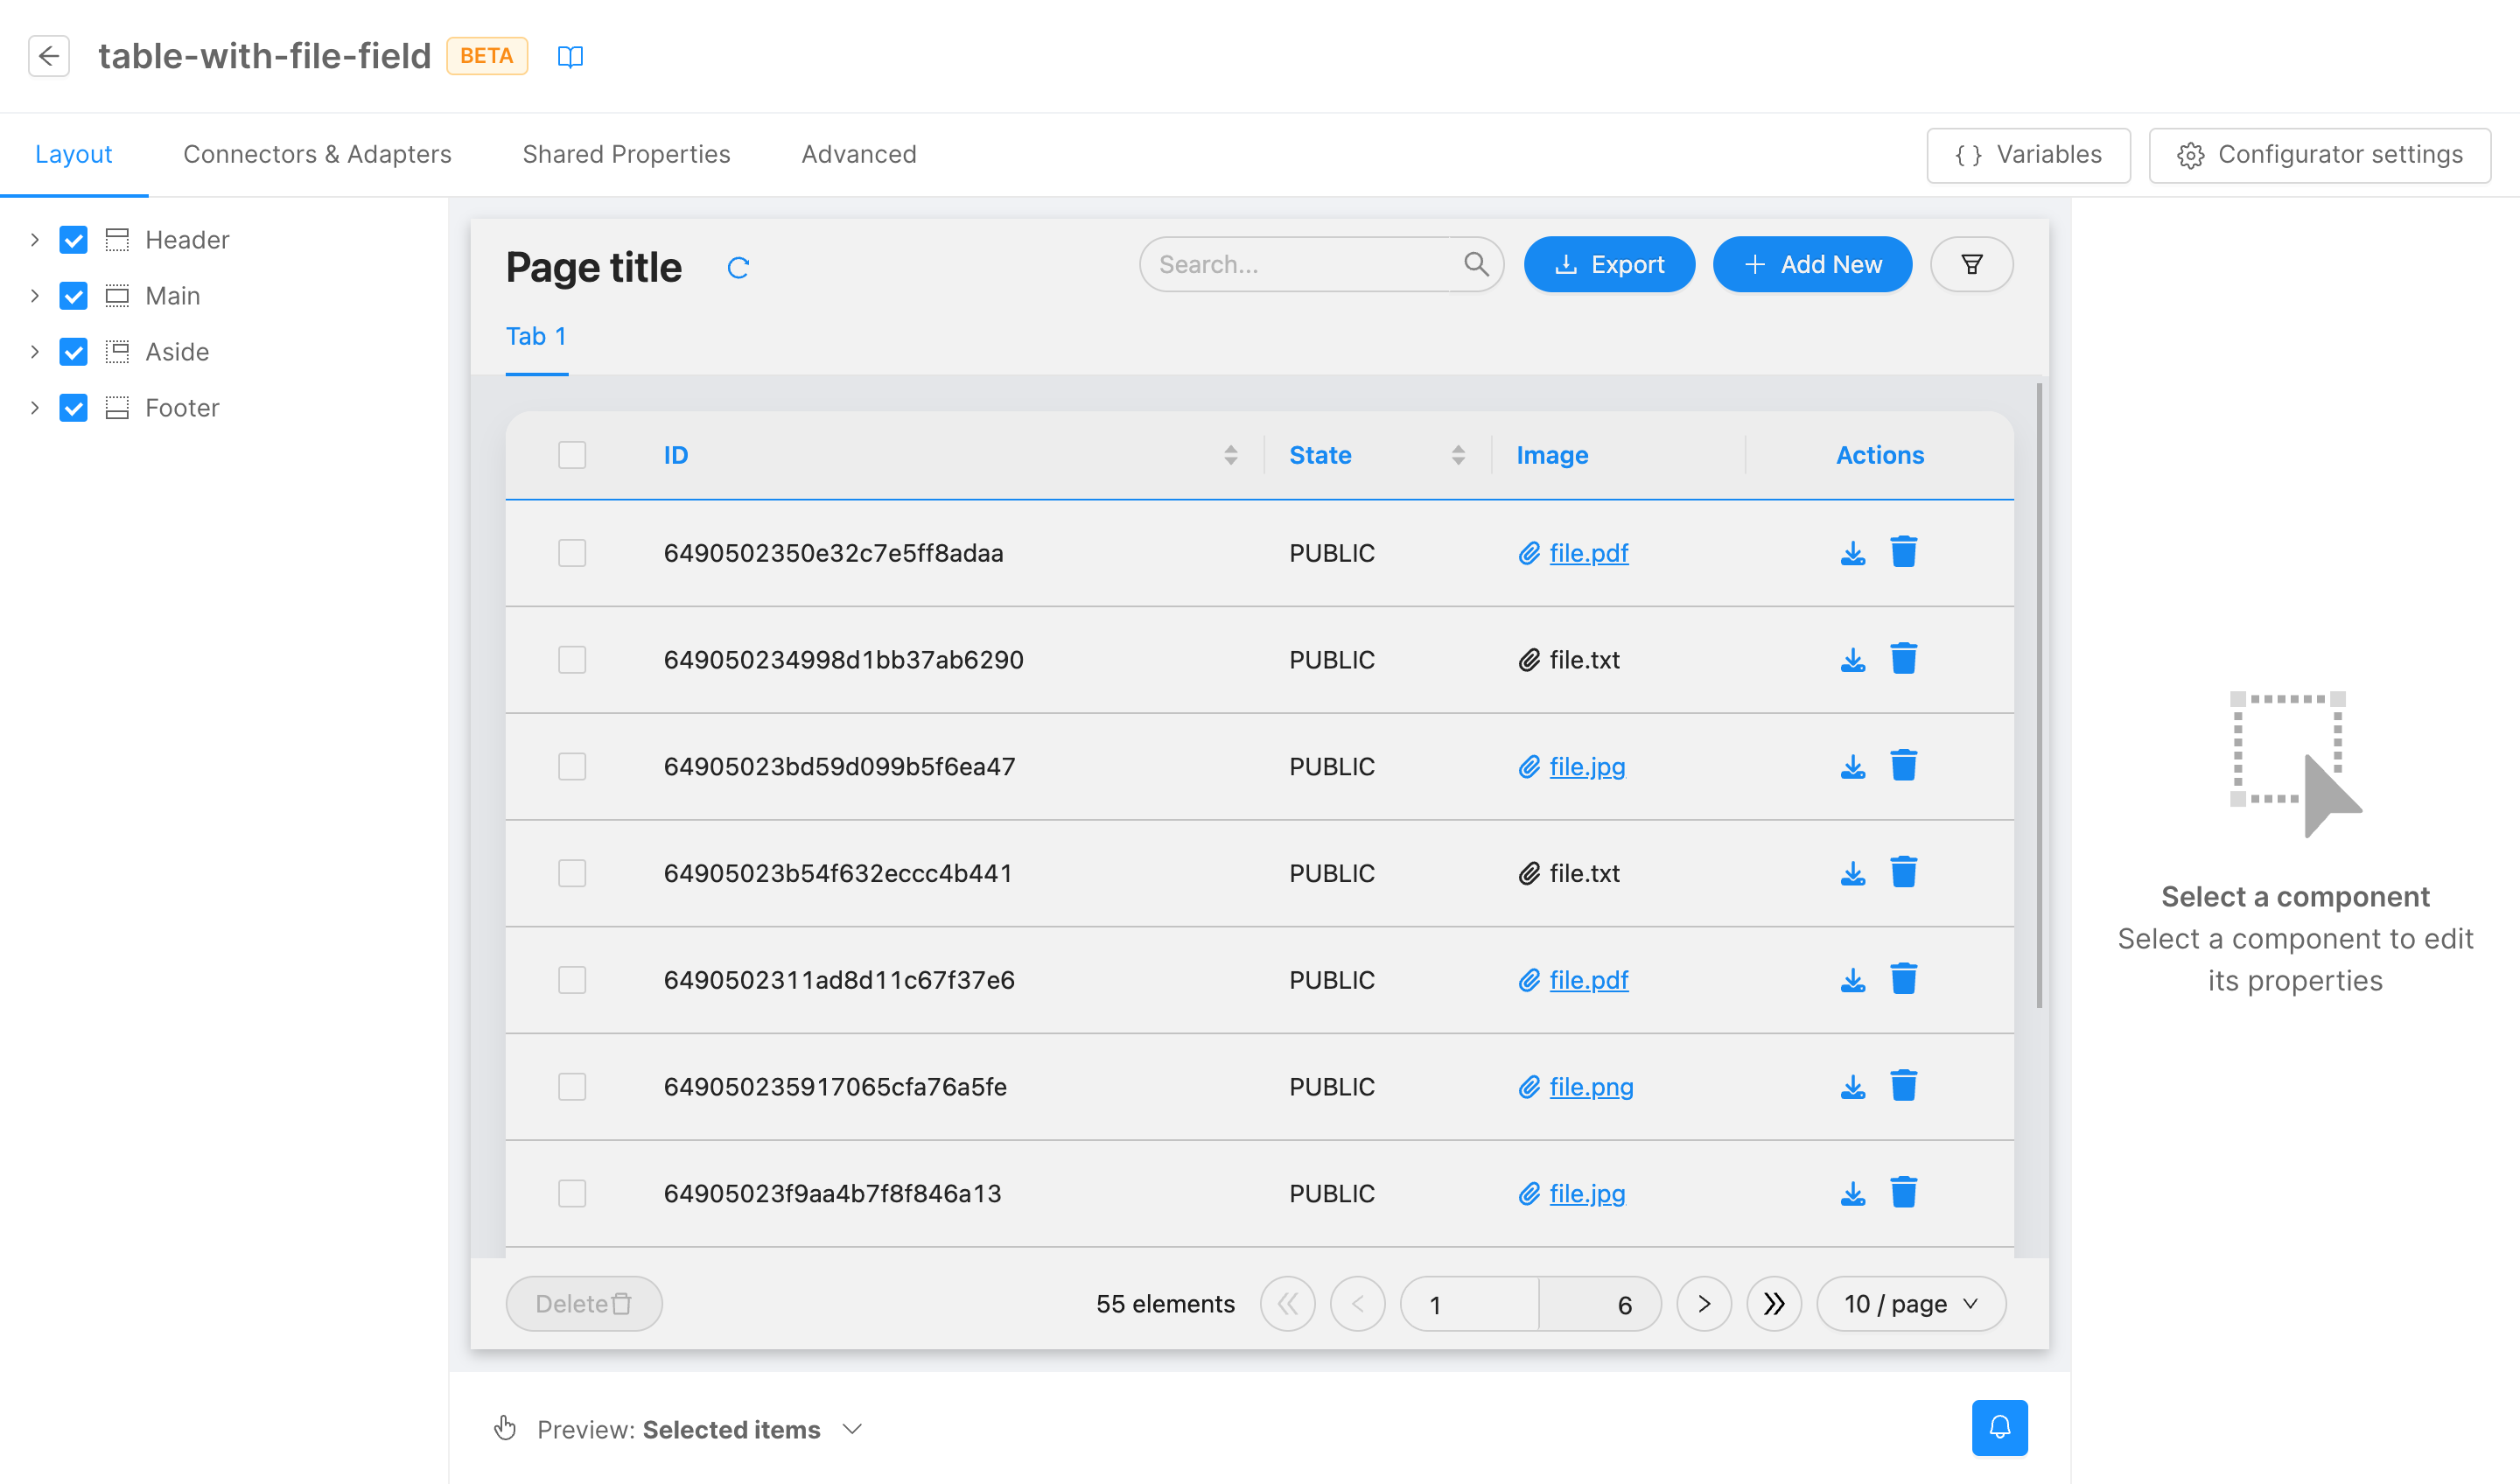Image resolution: width=2520 pixels, height=1484 pixels.
Task: Click the search magnifier icon
Action: pos(1476,264)
